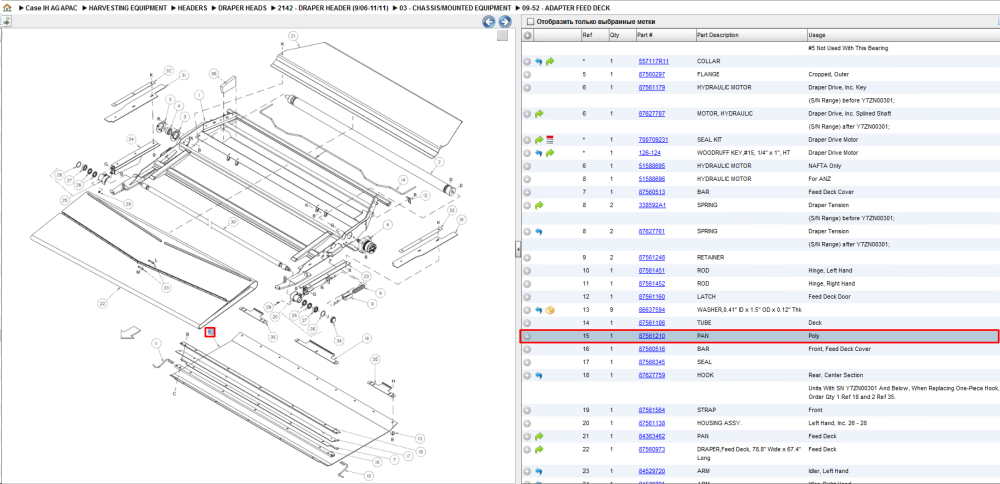Open '03 - CHASSIS/MOUNTED EQUIPMENT' breadcrumb
The height and width of the screenshot is (484, 1000).
456,8
